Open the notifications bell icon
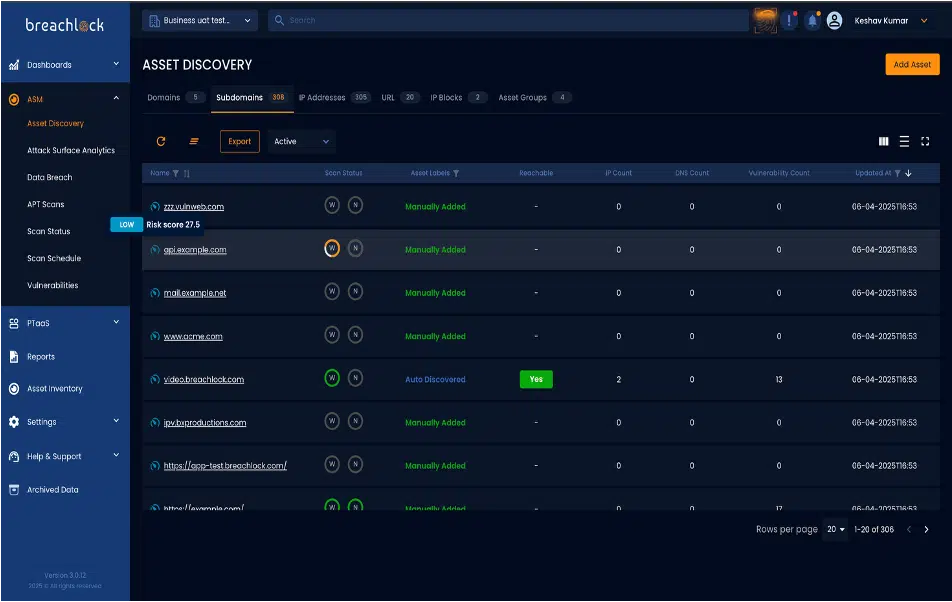The image size is (952, 602). (x=812, y=21)
